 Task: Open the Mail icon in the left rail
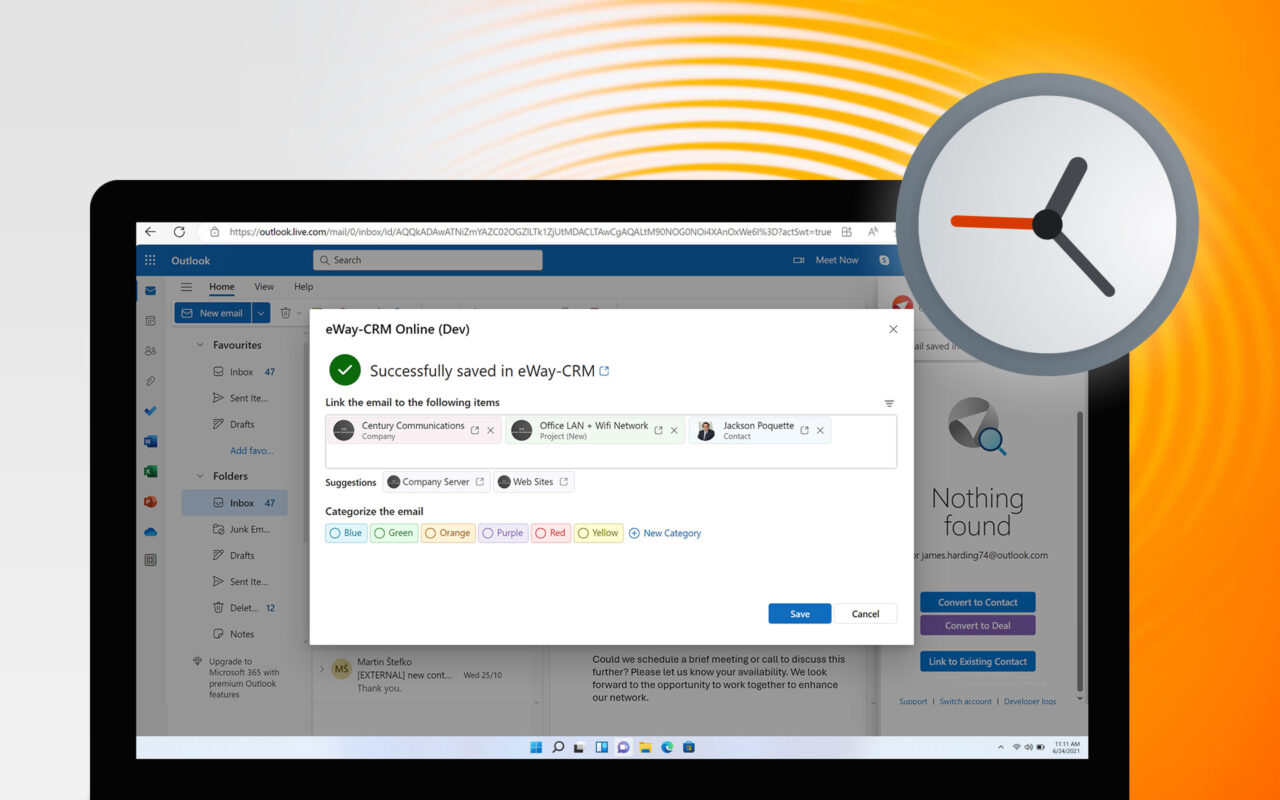point(150,291)
